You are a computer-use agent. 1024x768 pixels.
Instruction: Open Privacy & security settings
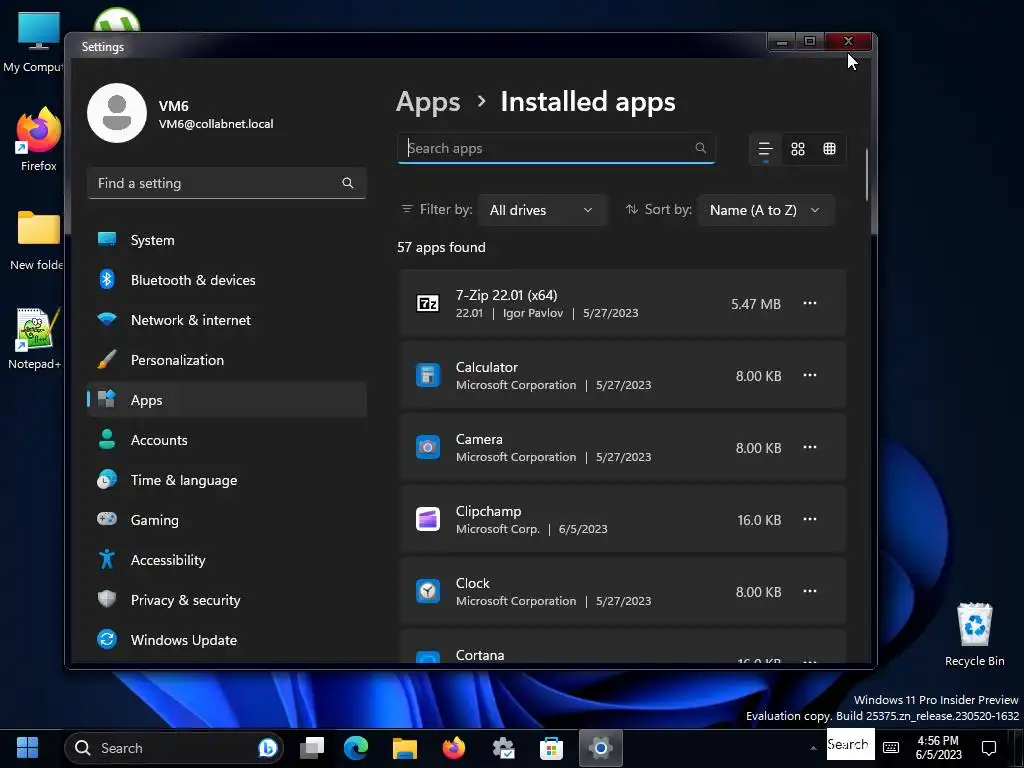tap(227, 600)
